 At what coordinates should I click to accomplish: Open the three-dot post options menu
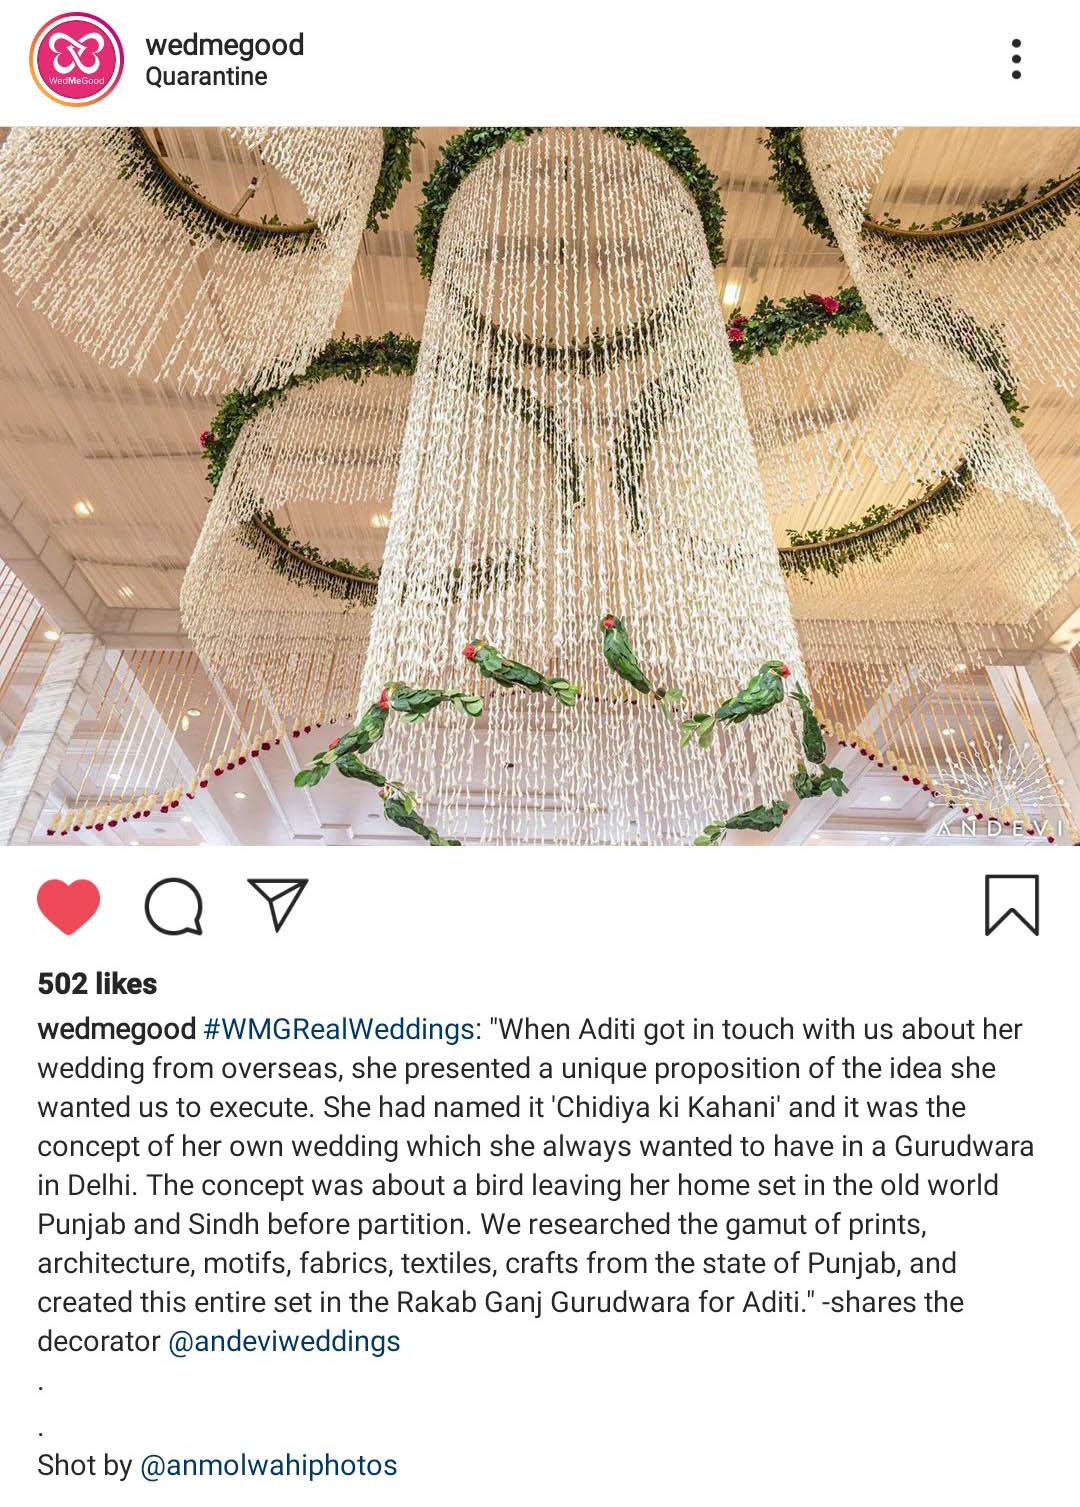tap(1016, 60)
